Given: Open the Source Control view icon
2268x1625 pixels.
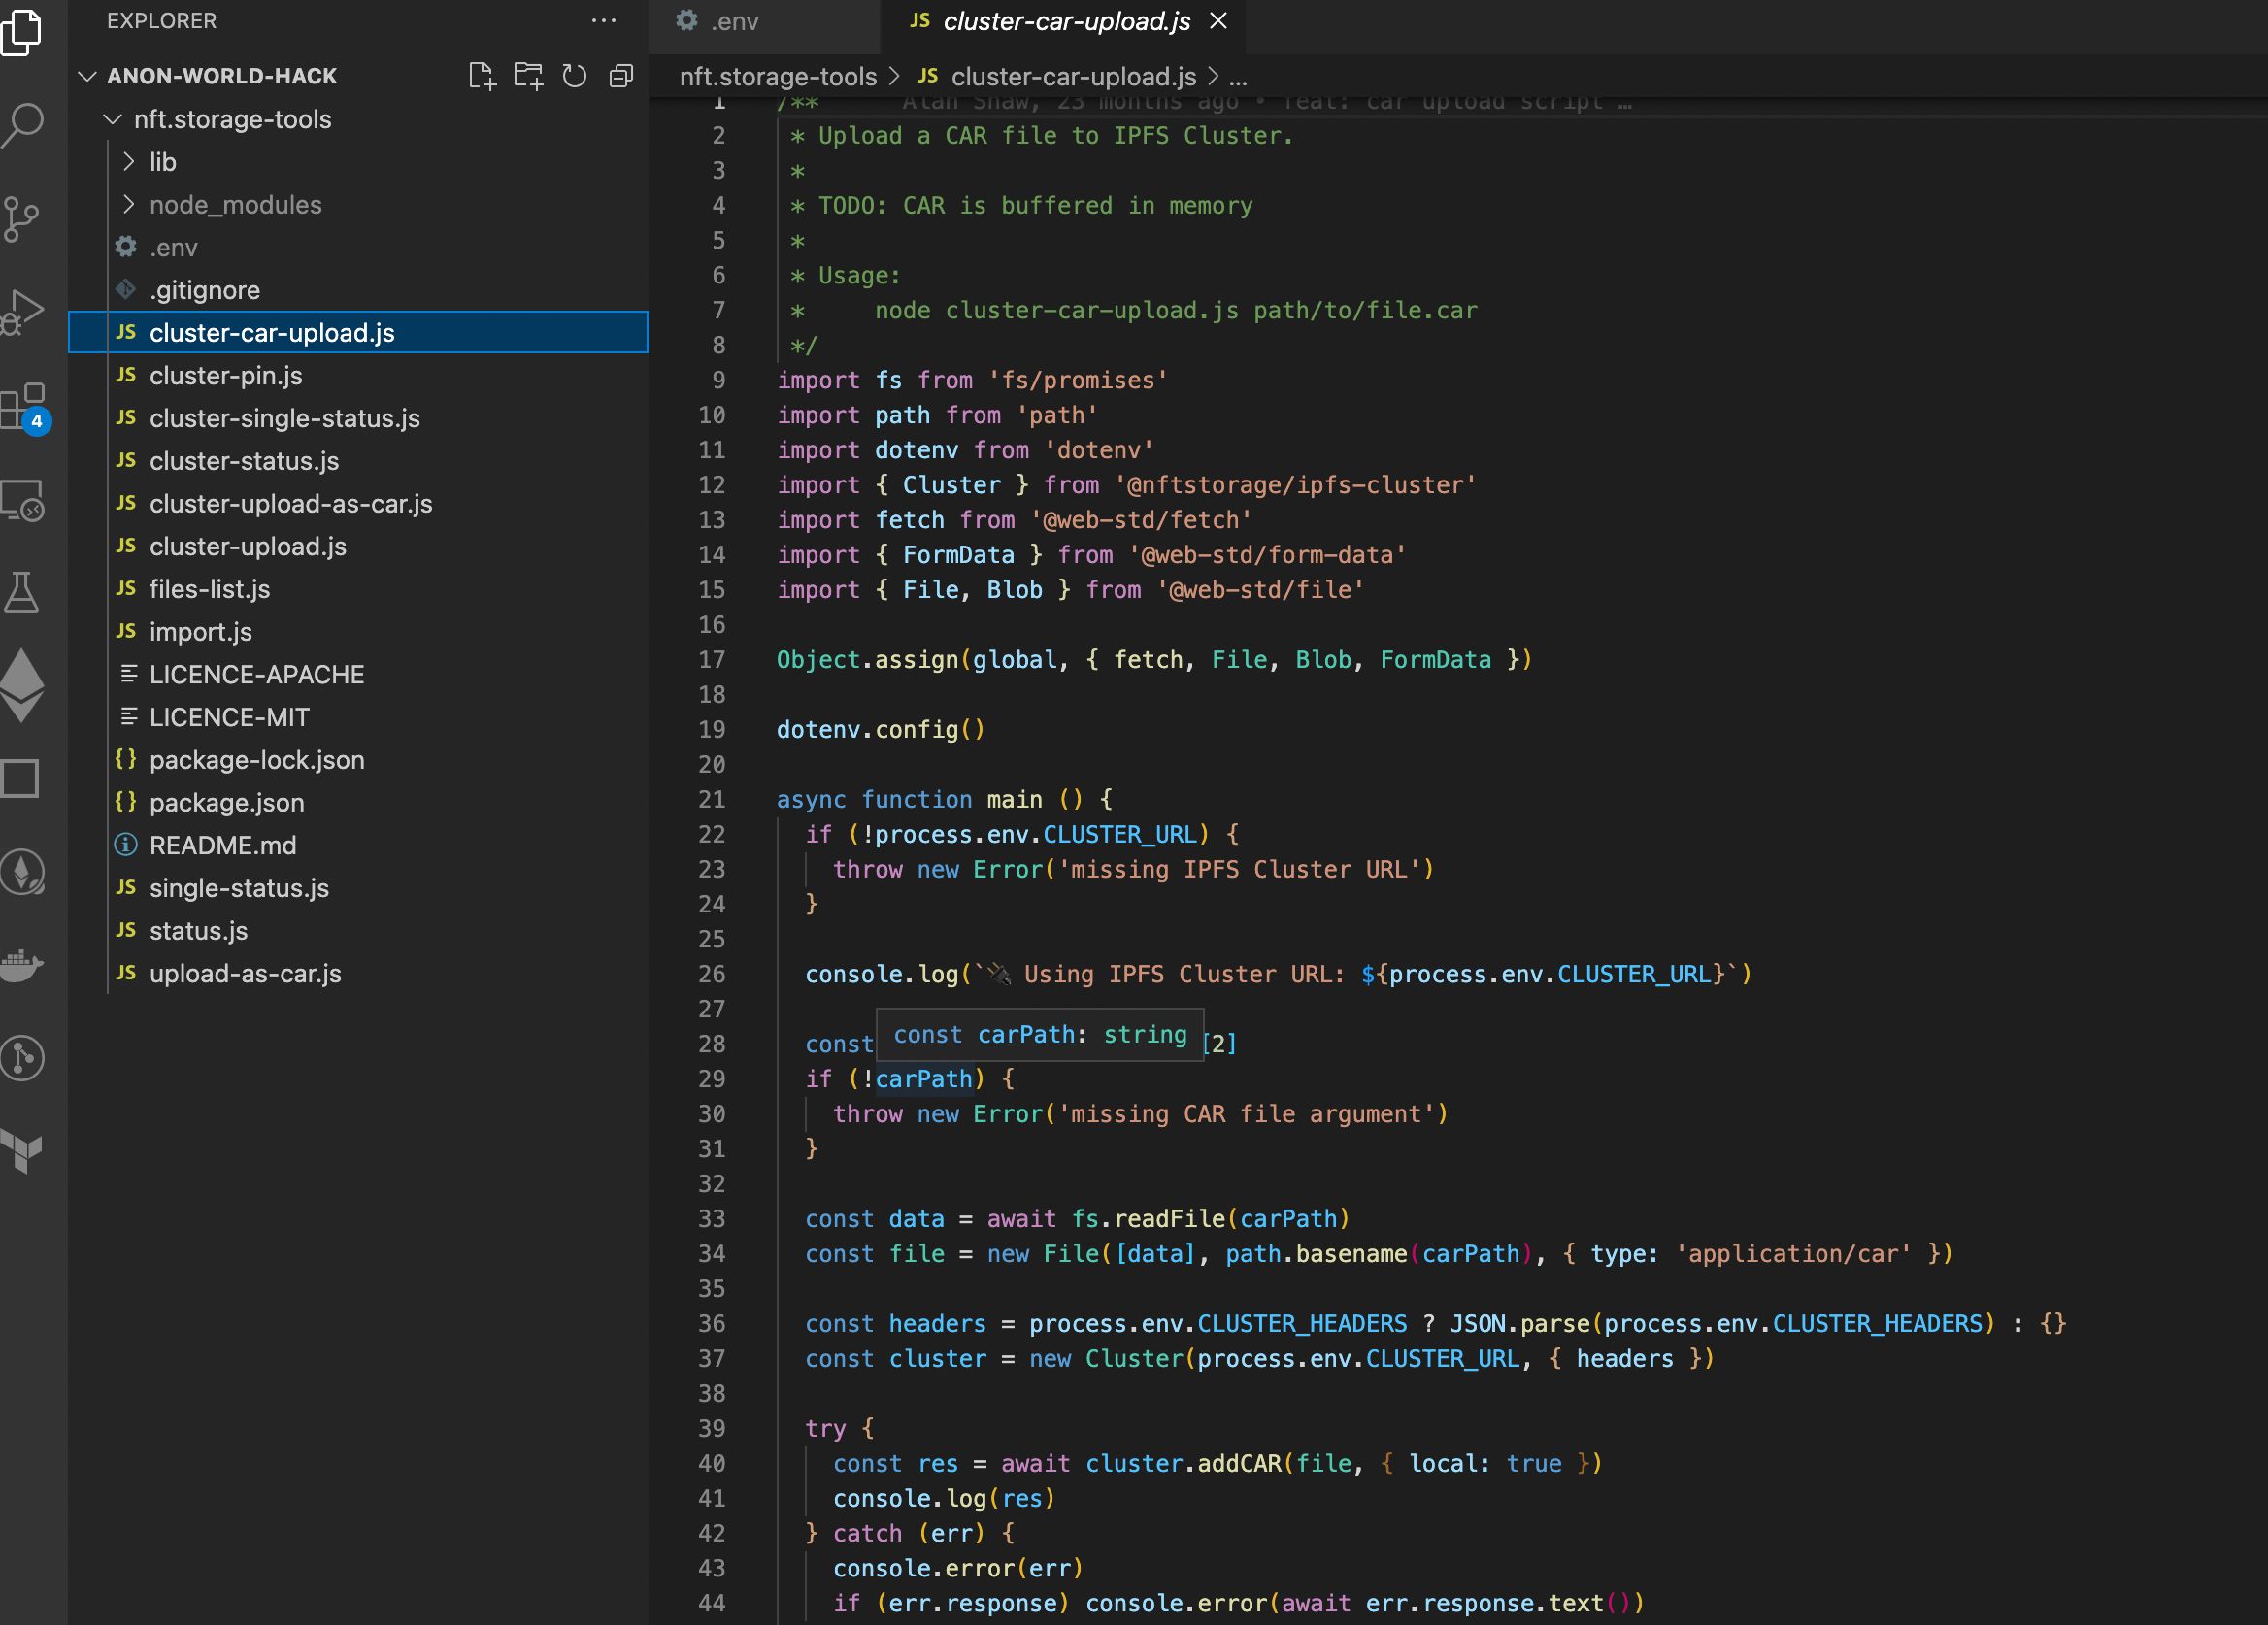Looking at the screenshot, I should [x=22, y=219].
